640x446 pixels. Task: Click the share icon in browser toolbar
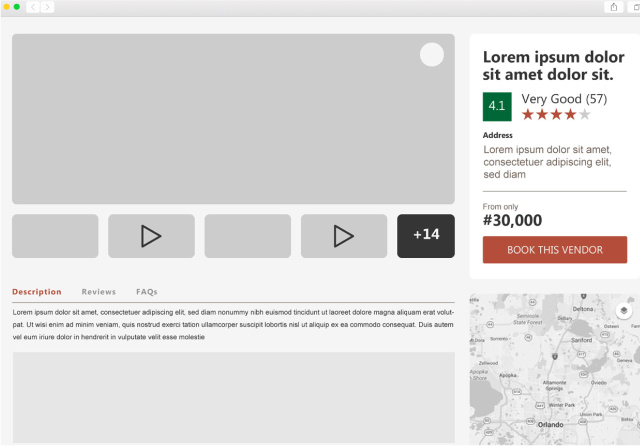[x=613, y=7]
